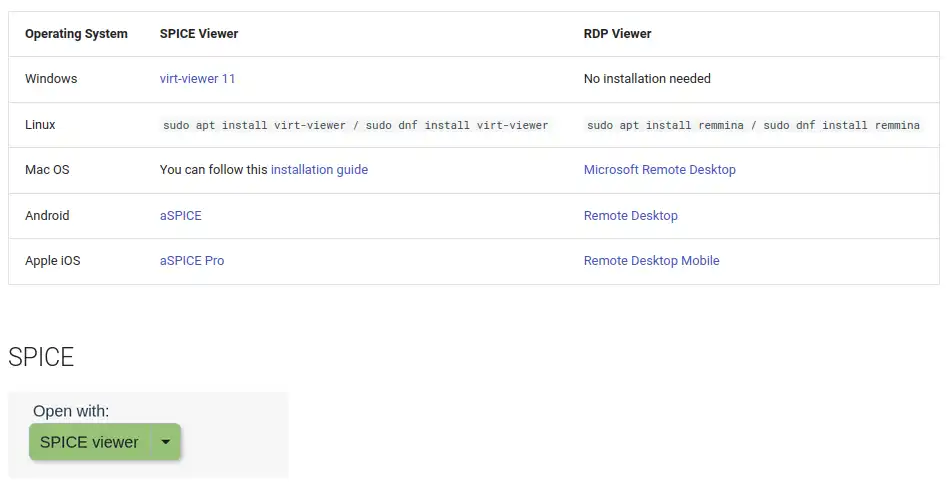Click the Apple iOS row label
Viewport: 951px width, 497px height.
(x=53, y=261)
